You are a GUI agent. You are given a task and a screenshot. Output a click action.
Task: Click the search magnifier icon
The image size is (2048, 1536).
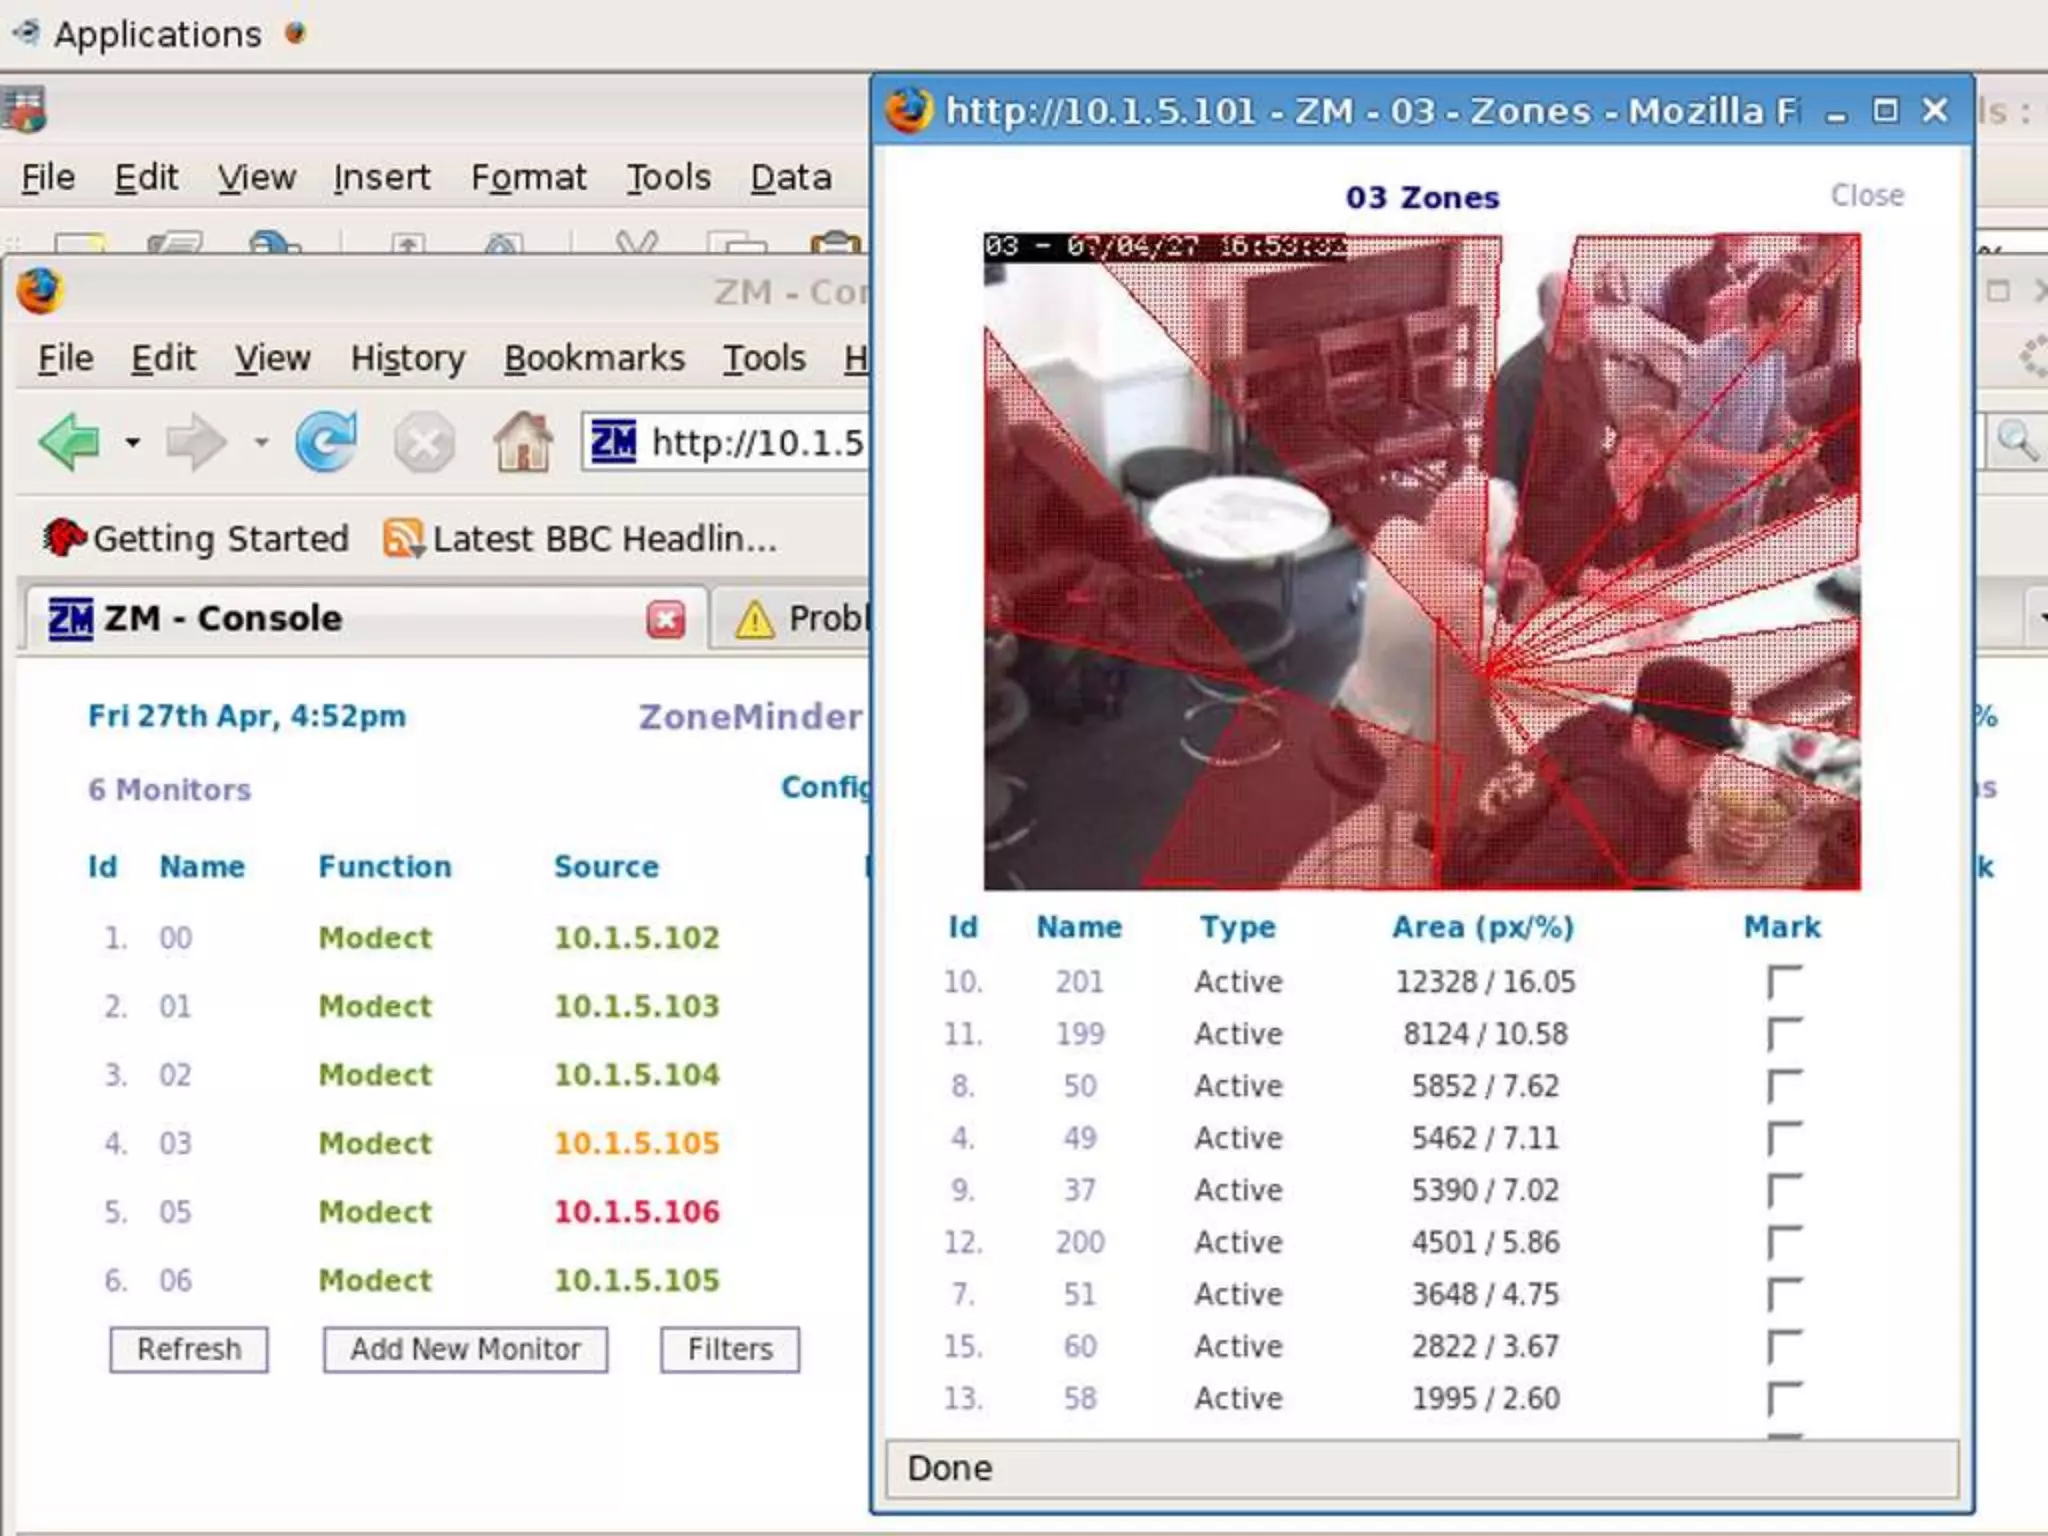click(2015, 441)
